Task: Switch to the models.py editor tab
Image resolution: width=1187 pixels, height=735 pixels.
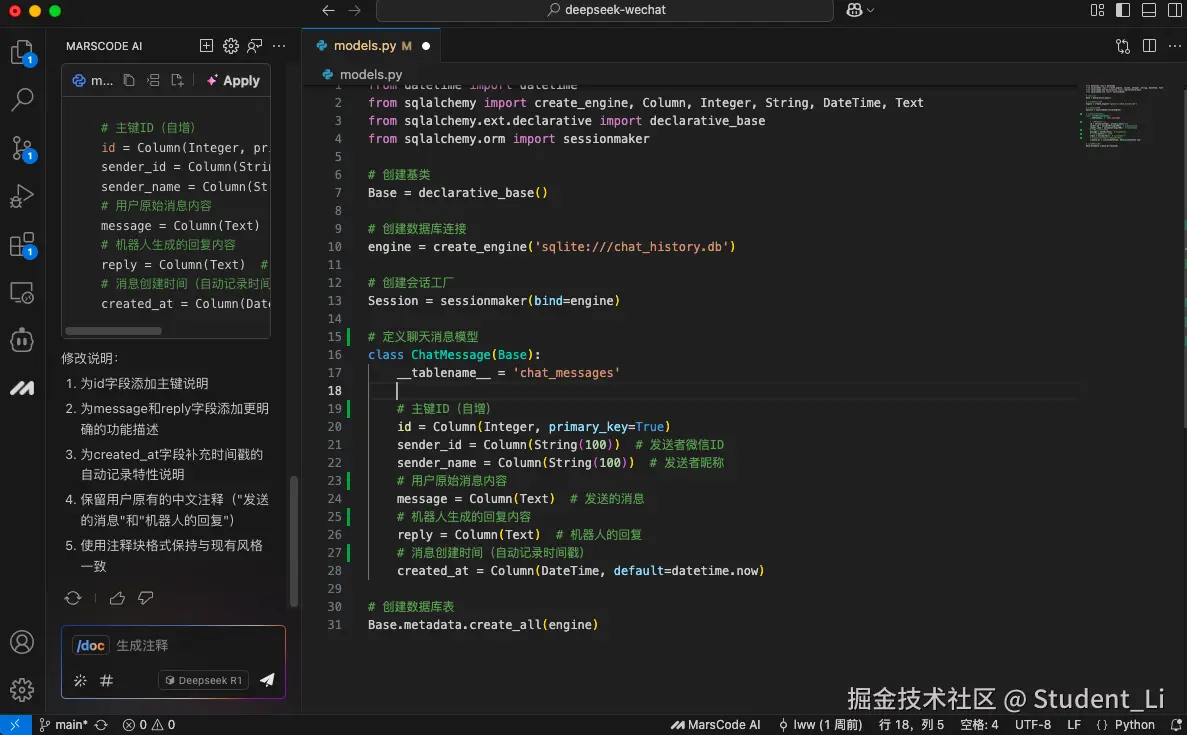Action: (370, 45)
